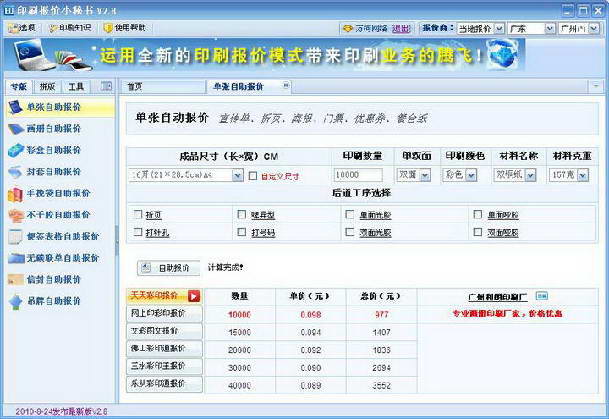Screen dimensions: 609x419
Task: Enable the 打号码 checkbox
Action: (x=242, y=232)
